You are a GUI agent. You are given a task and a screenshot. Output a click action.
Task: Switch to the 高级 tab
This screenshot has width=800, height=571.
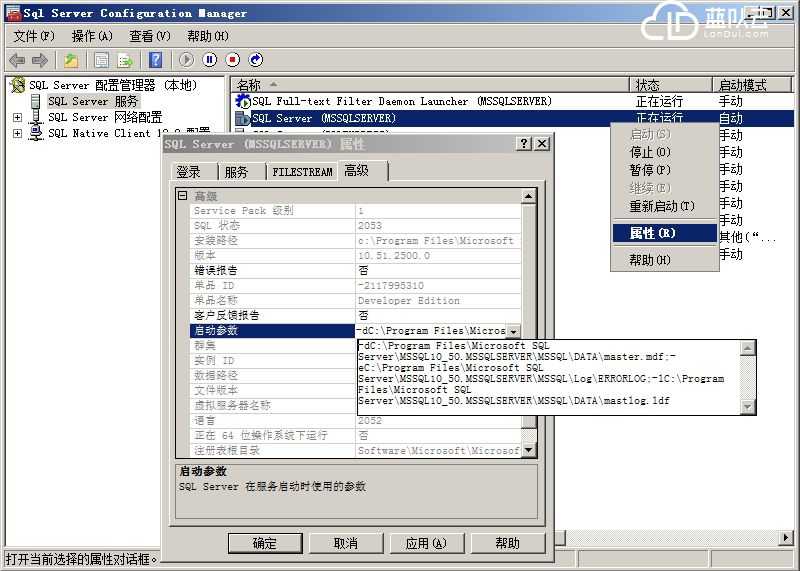tap(362, 170)
